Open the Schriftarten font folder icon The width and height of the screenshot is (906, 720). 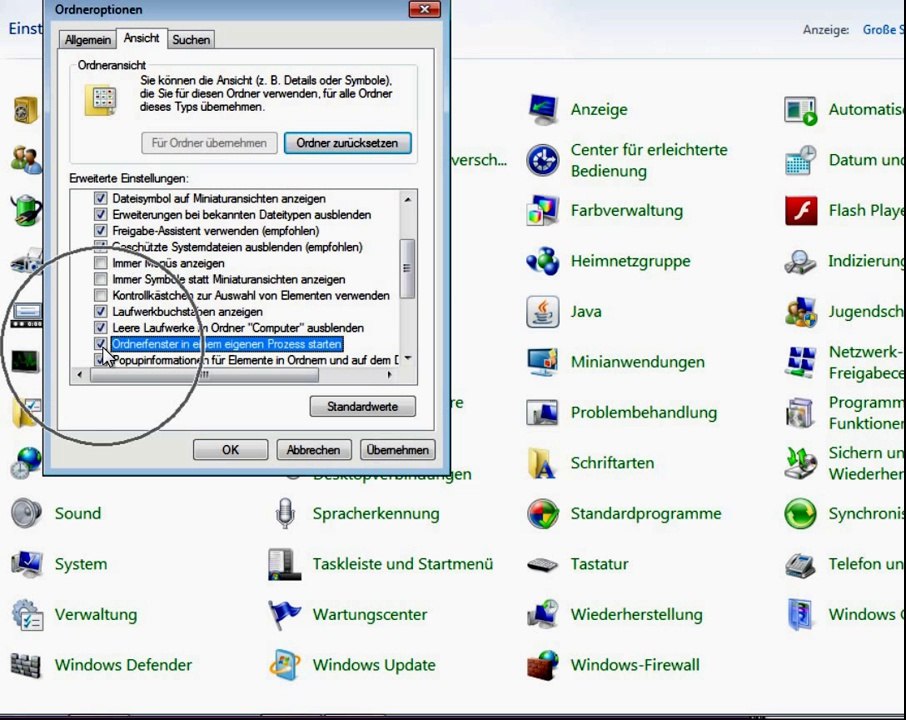[543, 463]
